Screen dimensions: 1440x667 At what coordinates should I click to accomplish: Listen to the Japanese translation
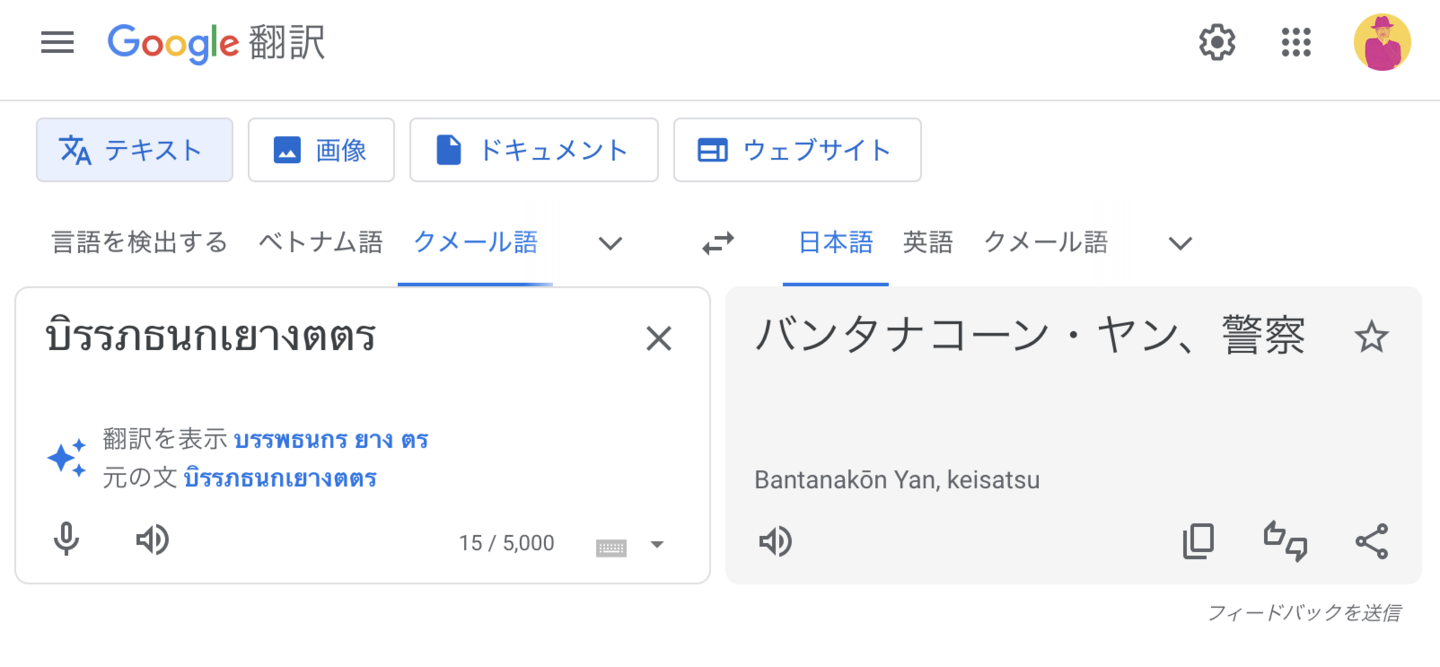(x=775, y=542)
